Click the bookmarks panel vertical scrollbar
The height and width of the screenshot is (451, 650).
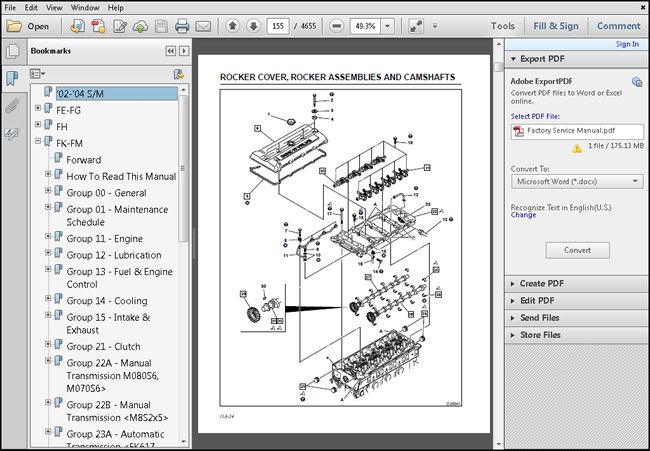[184, 168]
